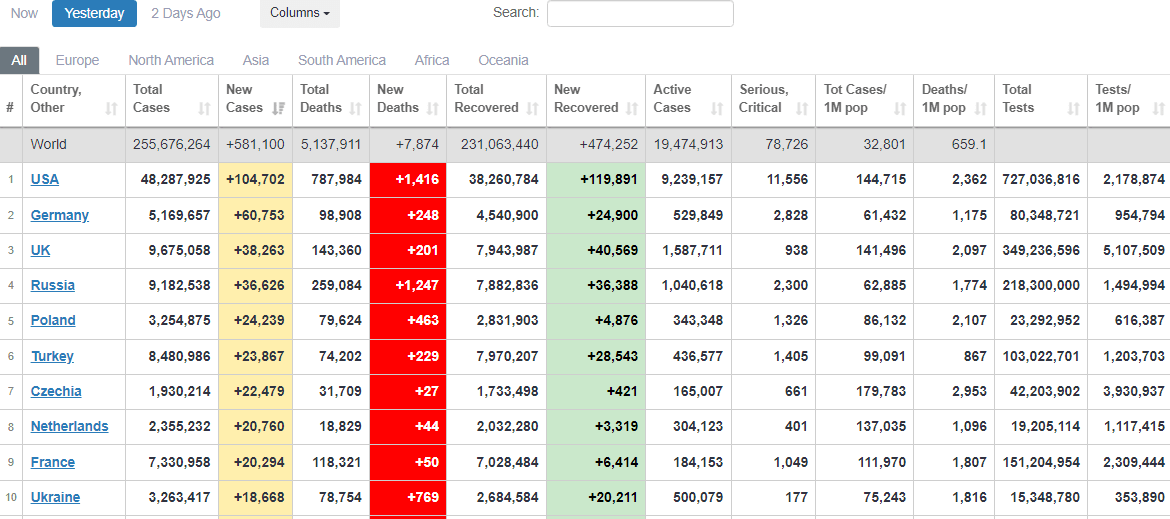Sort by New Deaths sort arrows
1170x519 pixels.
click(432, 108)
